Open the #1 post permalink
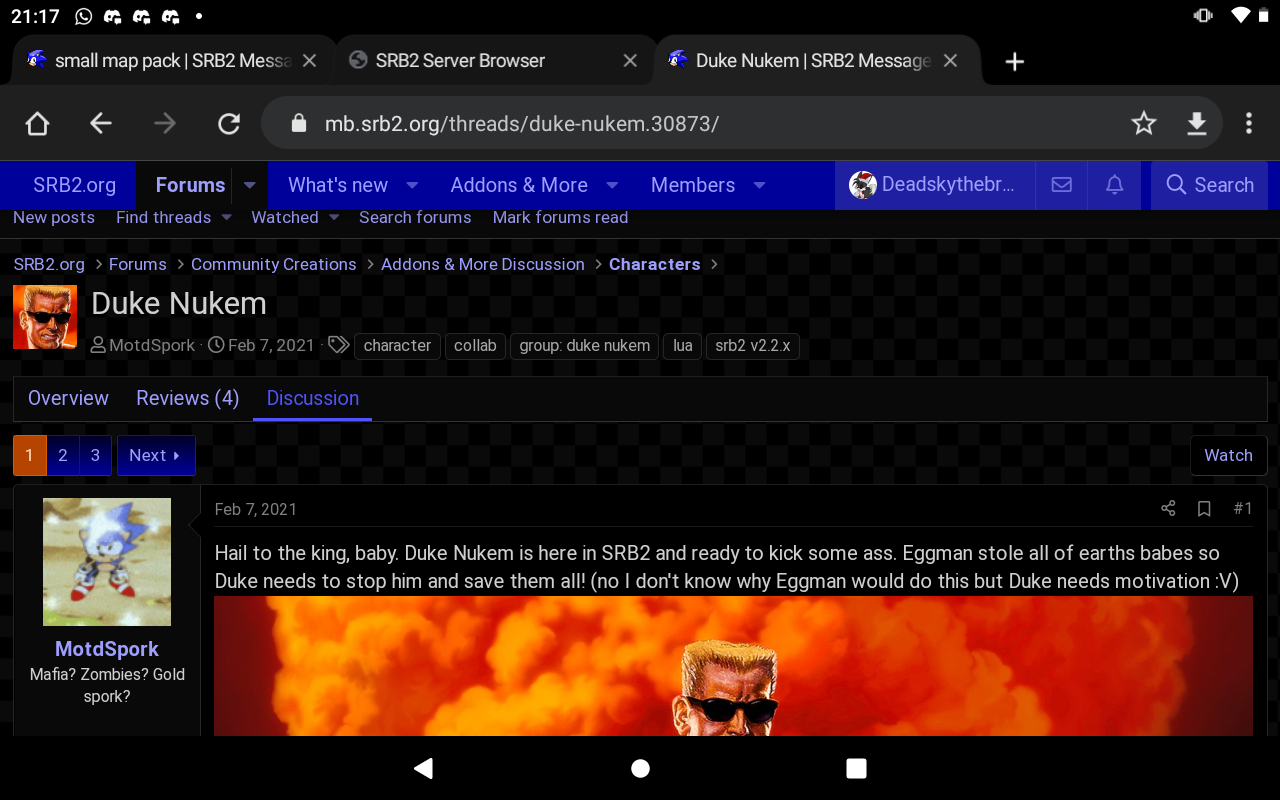 (1242, 509)
